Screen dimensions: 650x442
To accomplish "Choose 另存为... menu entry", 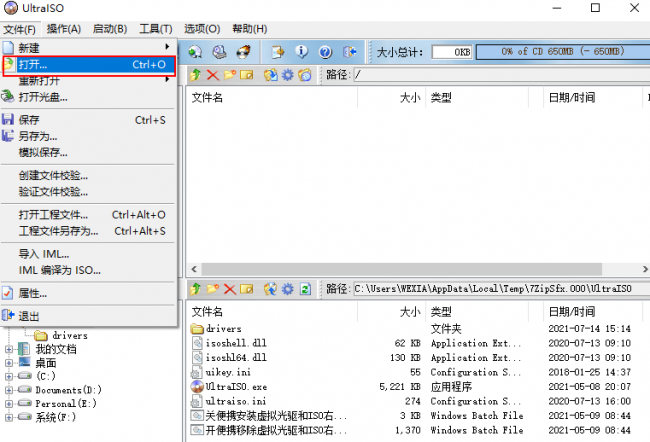I will click(x=89, y=136).
